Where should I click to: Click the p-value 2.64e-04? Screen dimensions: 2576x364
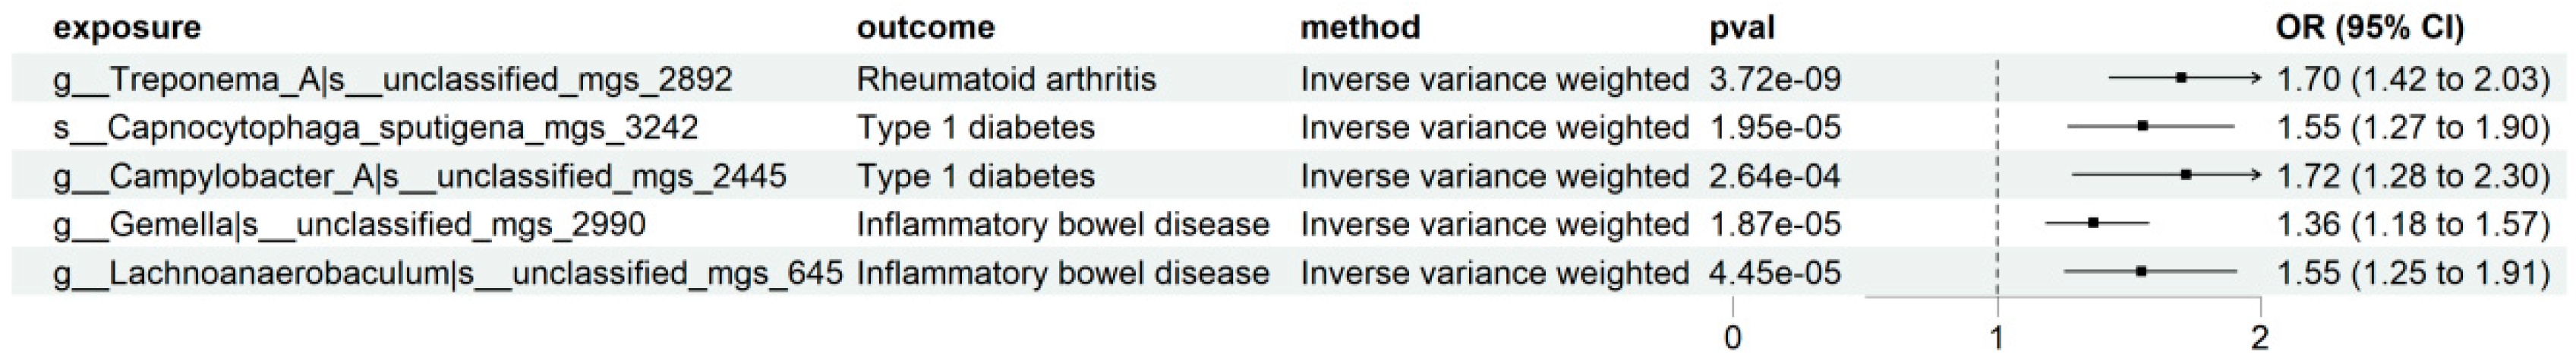[1775, 177]
